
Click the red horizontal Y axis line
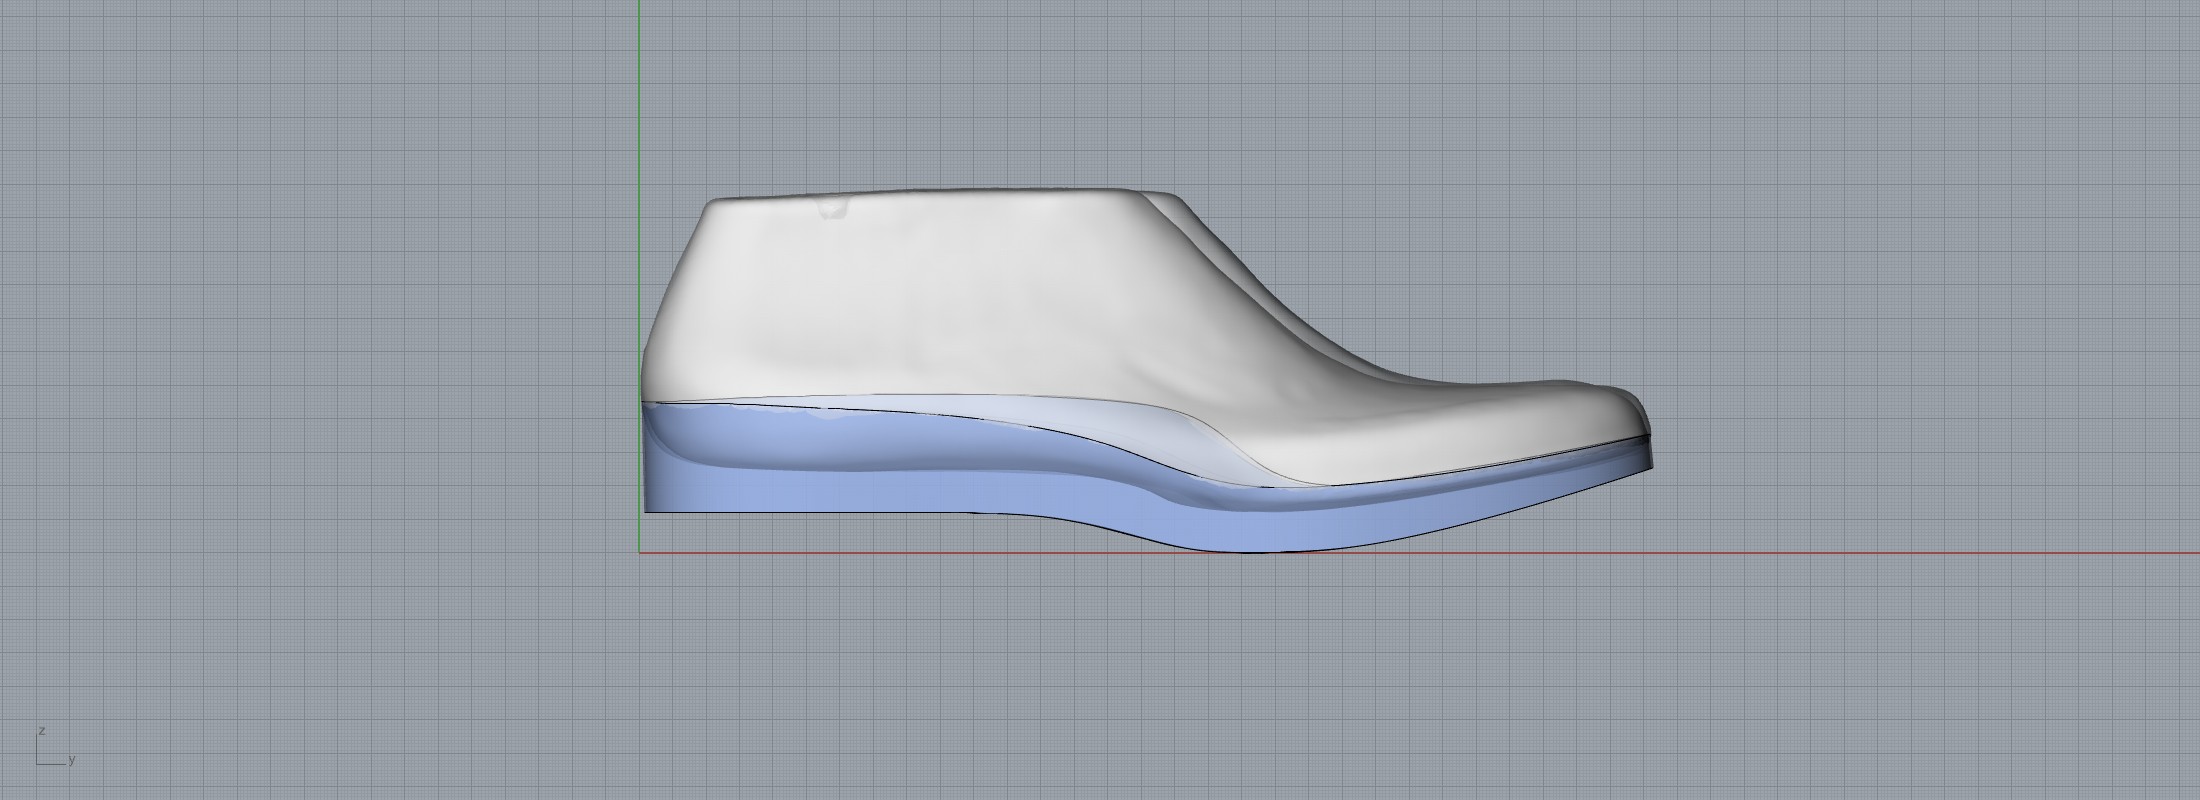click(x=1900, y=552)
